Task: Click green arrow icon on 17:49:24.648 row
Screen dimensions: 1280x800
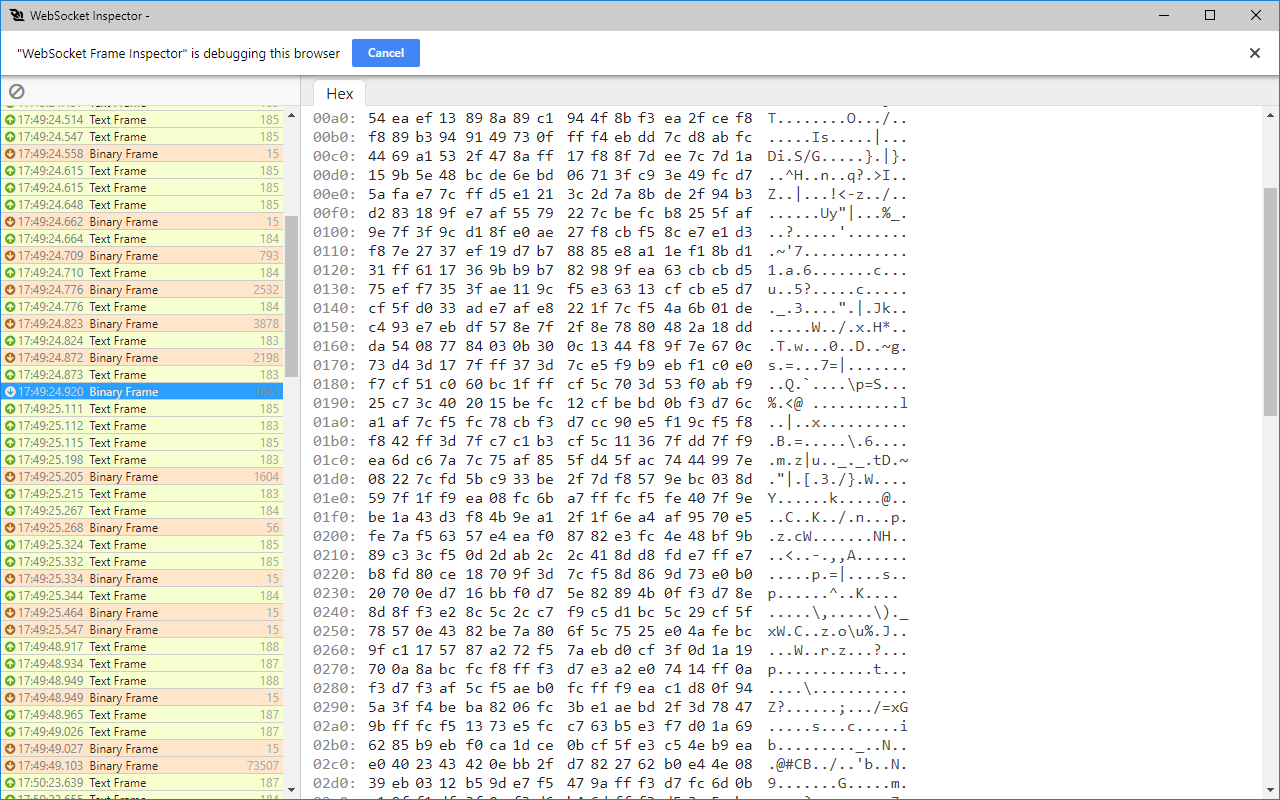Action: (10, 205)
